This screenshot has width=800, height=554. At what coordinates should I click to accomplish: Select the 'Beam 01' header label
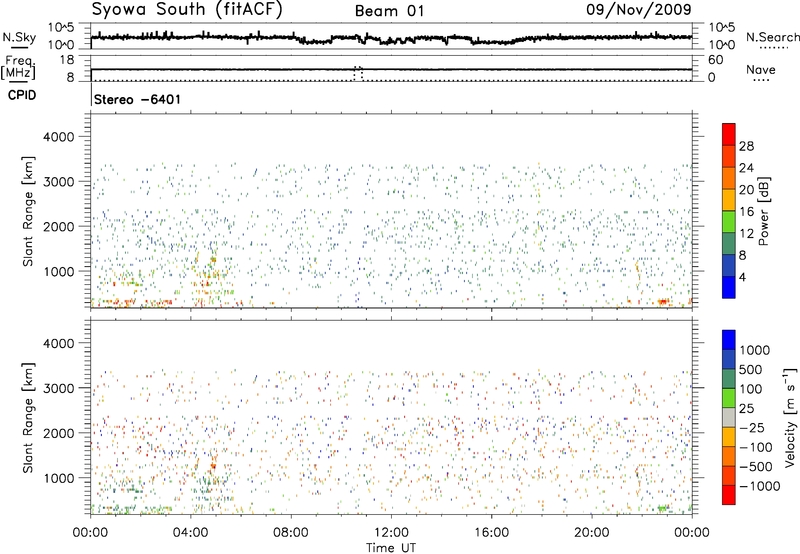click(389, 11)
